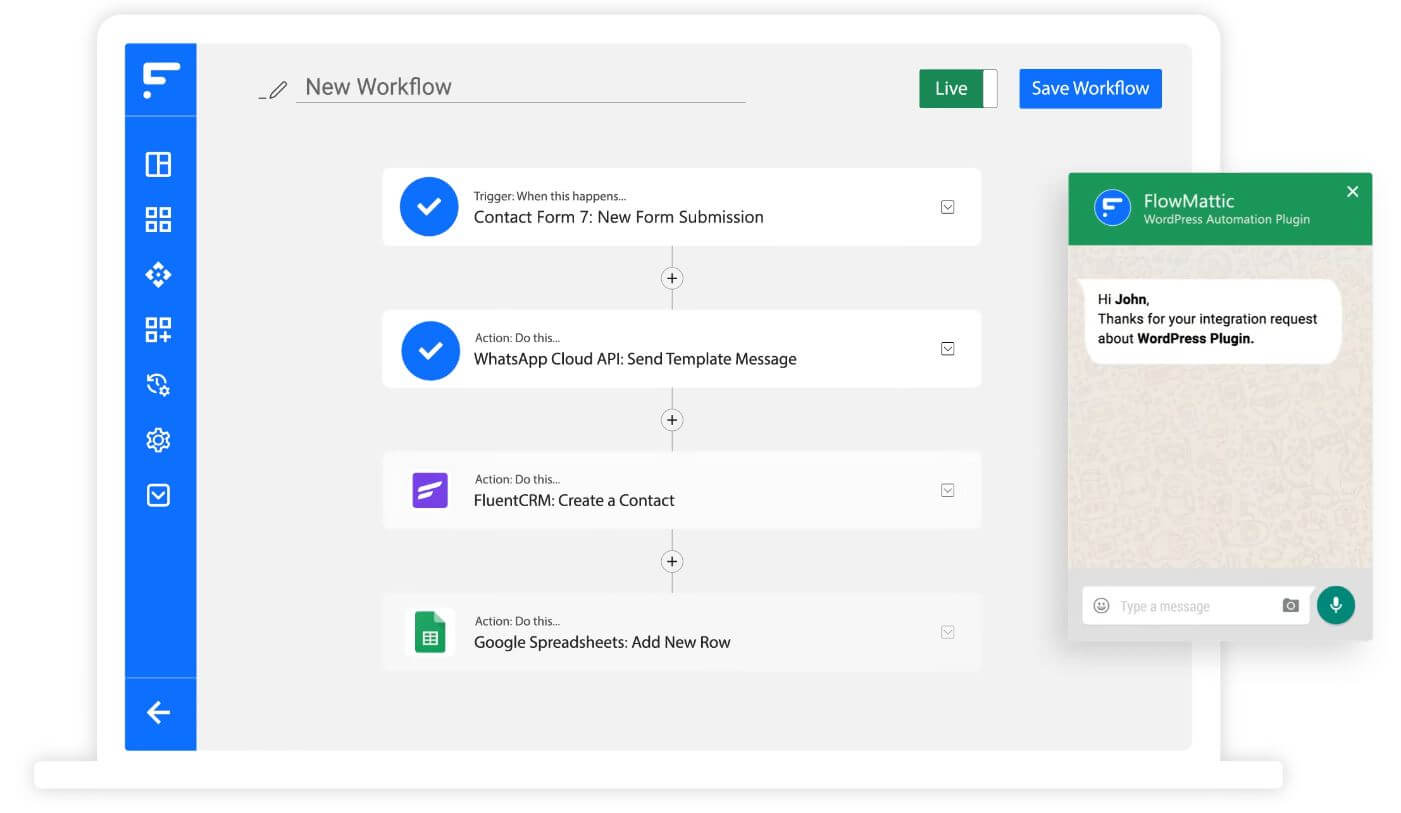
Task: Toggle the Live workflow switch
Action: (x=958, y=88)
